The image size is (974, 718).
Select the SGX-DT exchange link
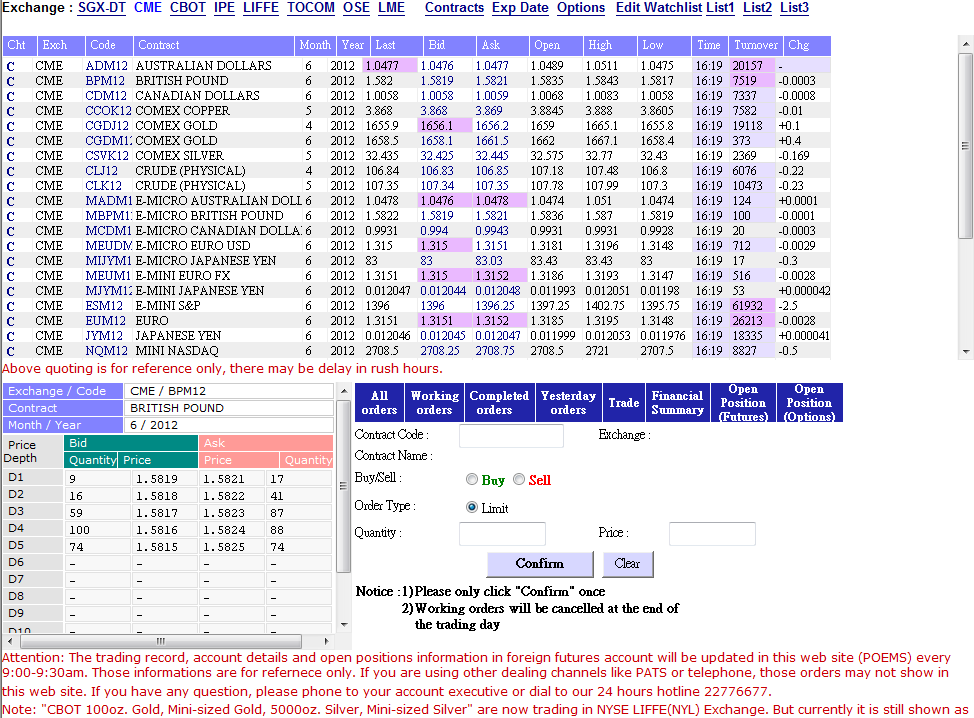[102, 8]
